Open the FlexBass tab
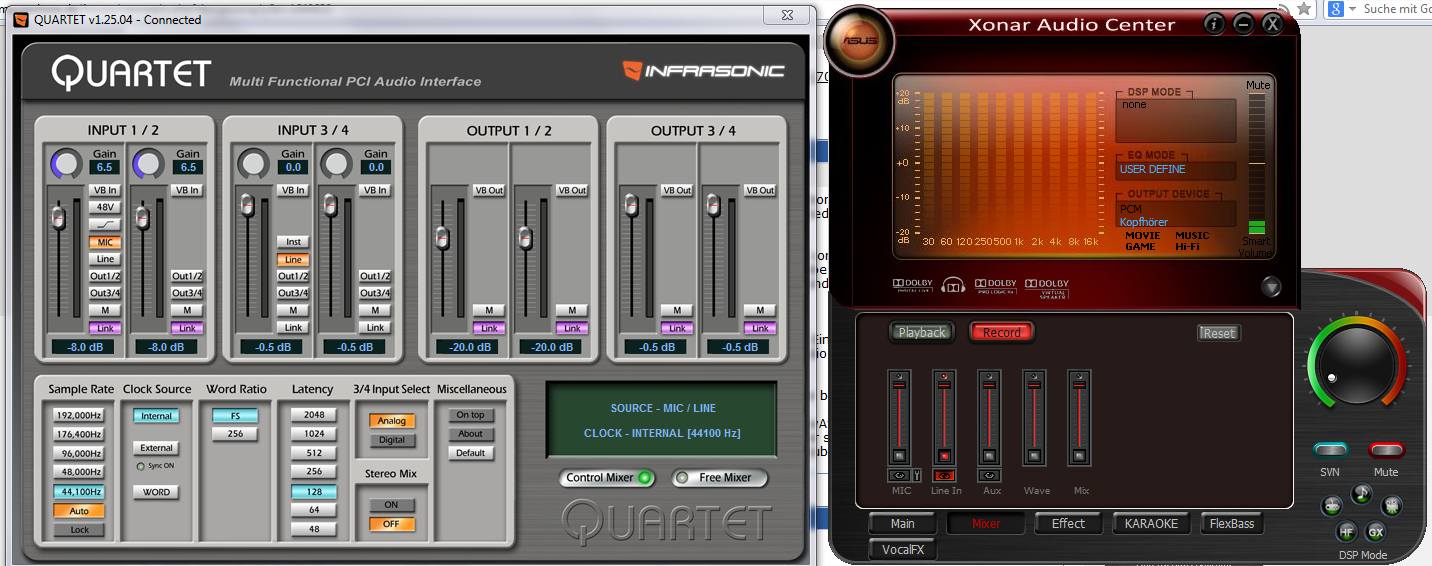 tap(1232, 523)
